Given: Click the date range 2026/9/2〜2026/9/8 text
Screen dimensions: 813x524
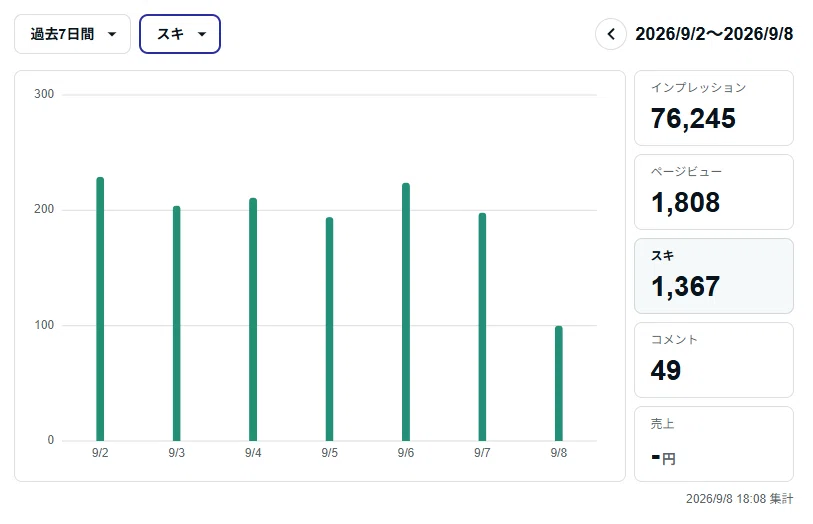Looking at the screenshot, I should click(714, 34).
